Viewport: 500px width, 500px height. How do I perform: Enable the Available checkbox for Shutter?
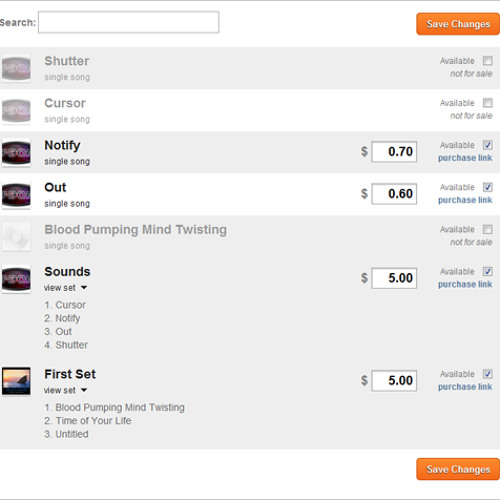tap(488, 61)
